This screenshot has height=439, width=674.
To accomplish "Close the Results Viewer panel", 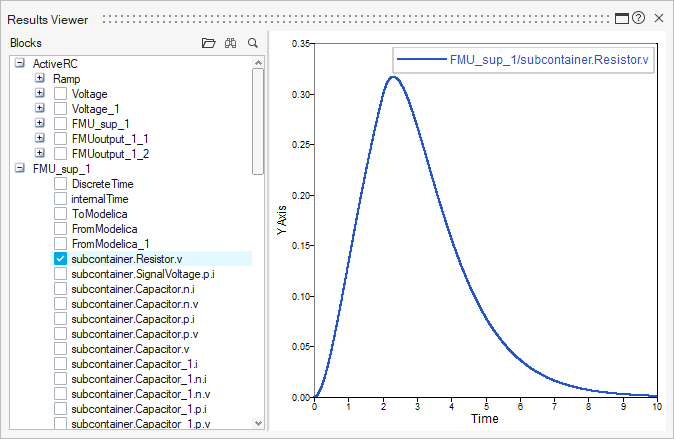I will (x=658, y=18).
